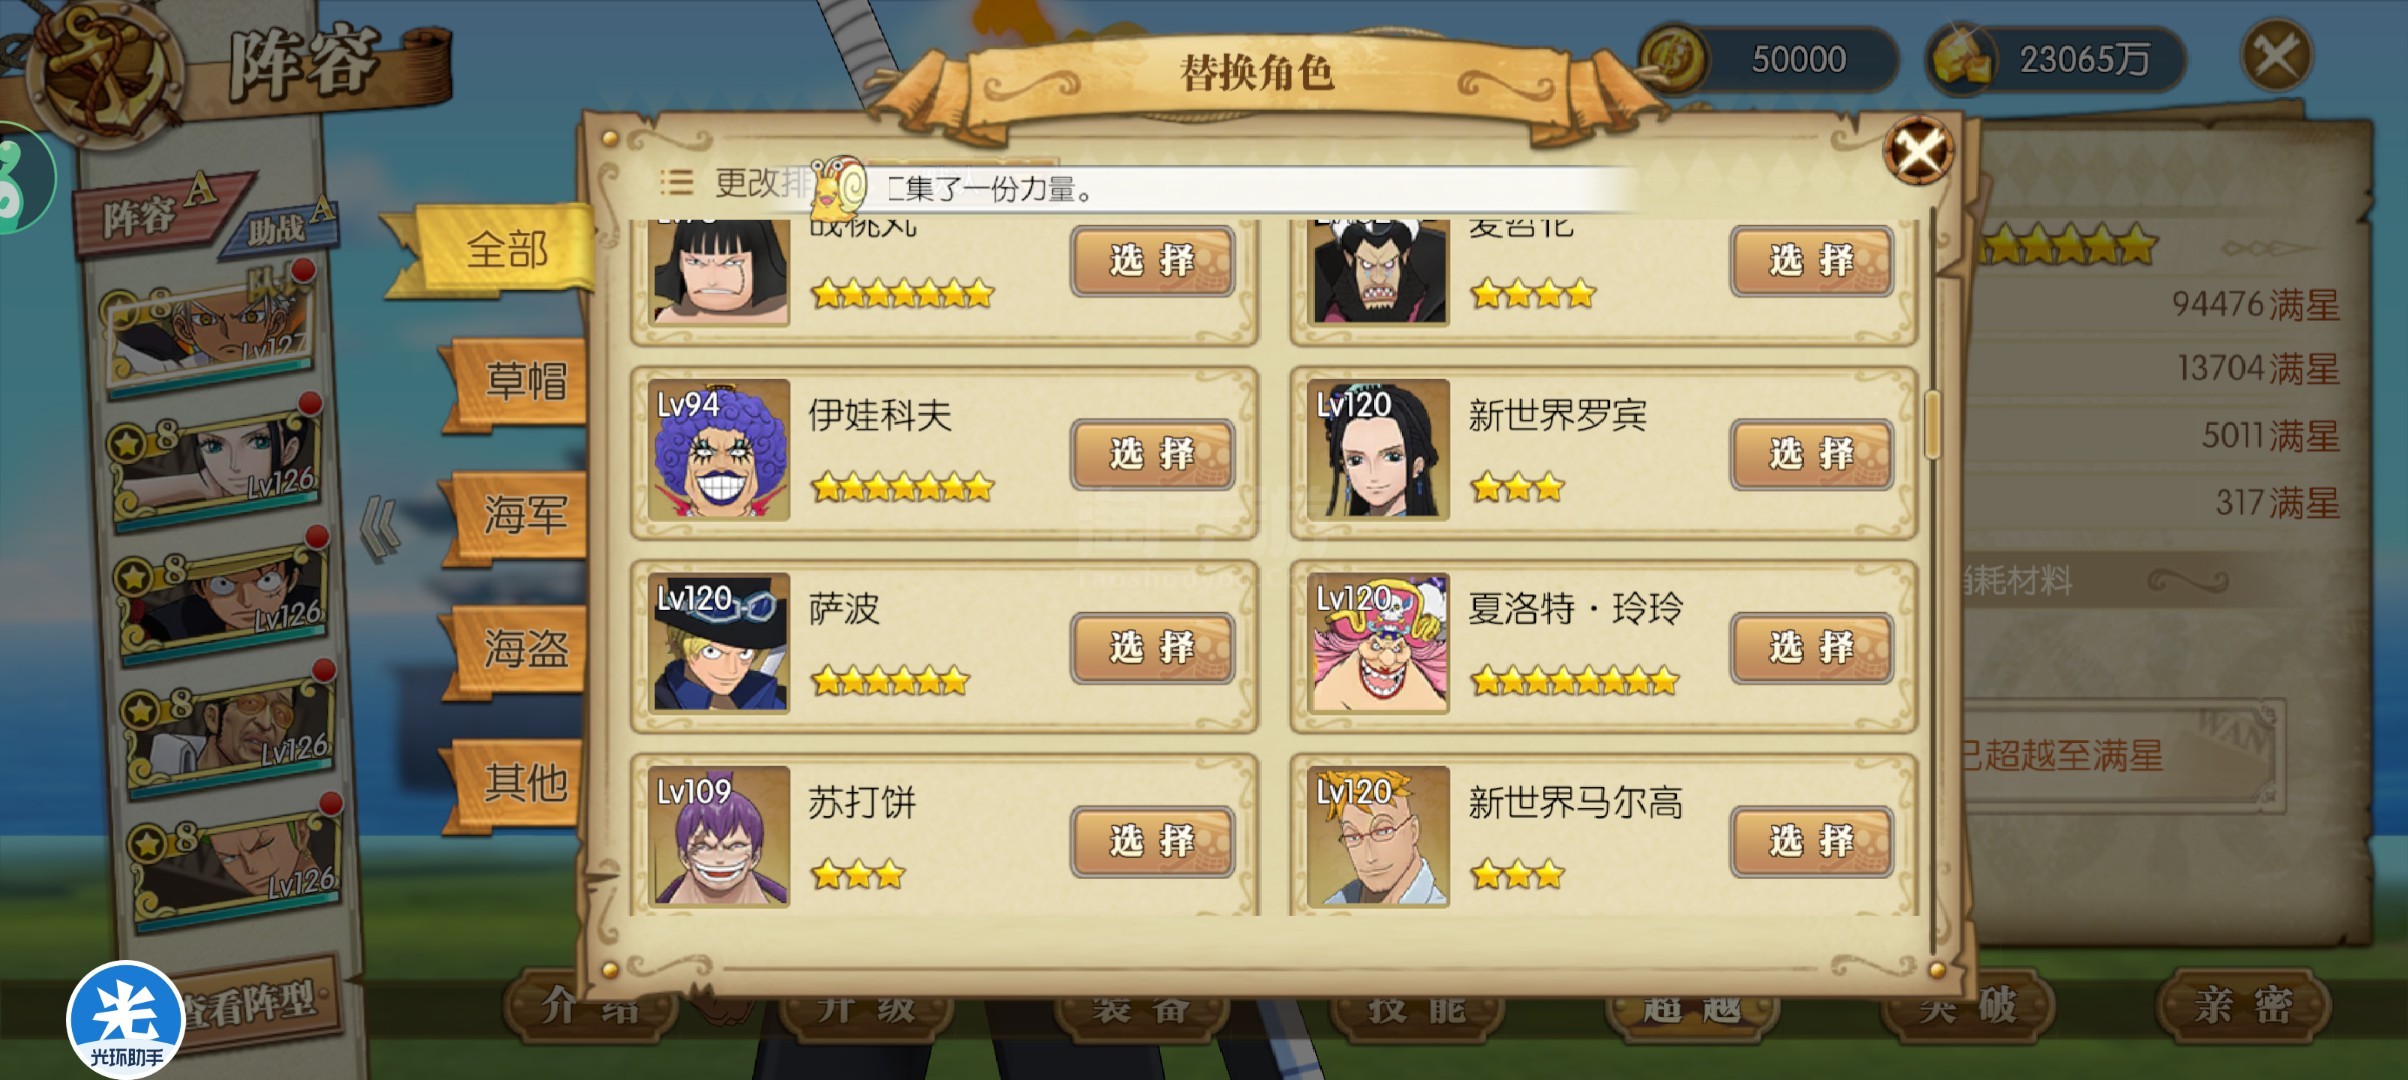Screen dimensions: 2408x1080
Task: Tap the 新世界罗宾 portrait icon
Action: pyautogui.click(x=1378, y=449)
